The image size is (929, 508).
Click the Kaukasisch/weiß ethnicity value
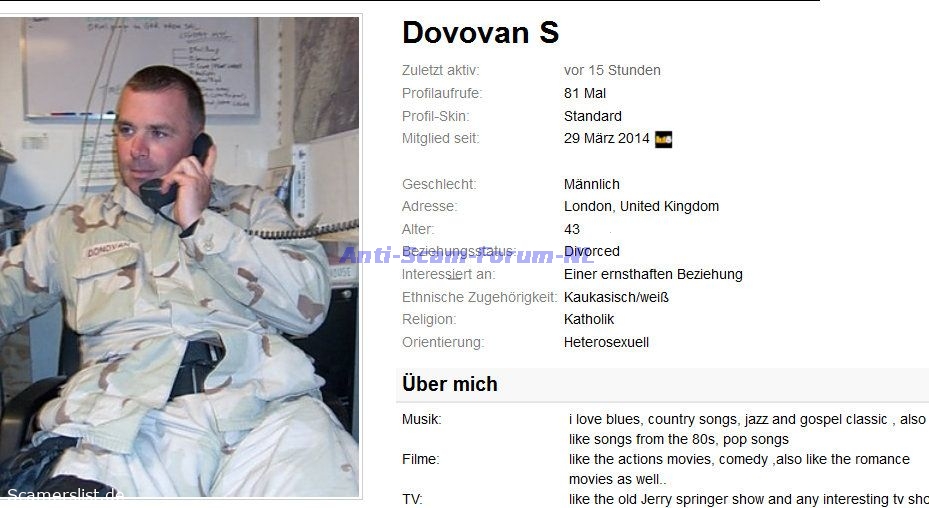[616, 297]
